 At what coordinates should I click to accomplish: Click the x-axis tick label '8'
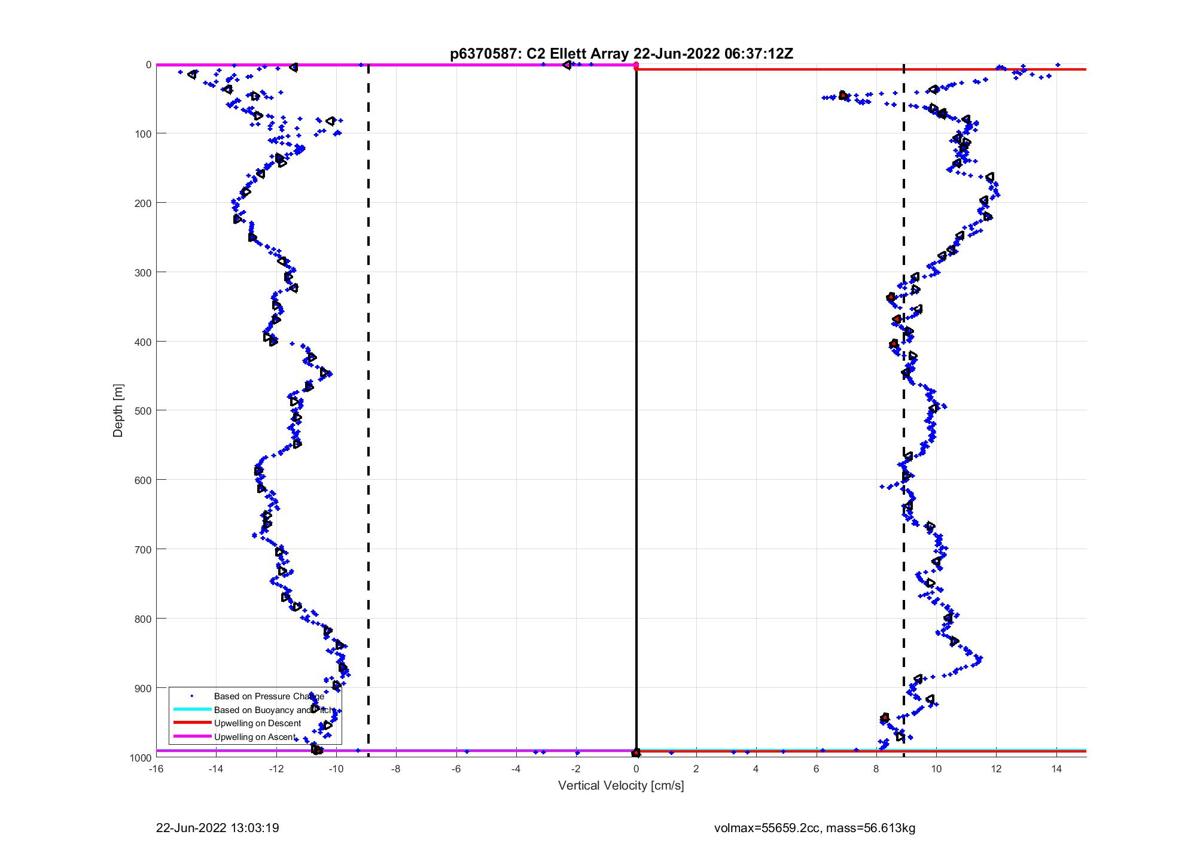[876, 769]
